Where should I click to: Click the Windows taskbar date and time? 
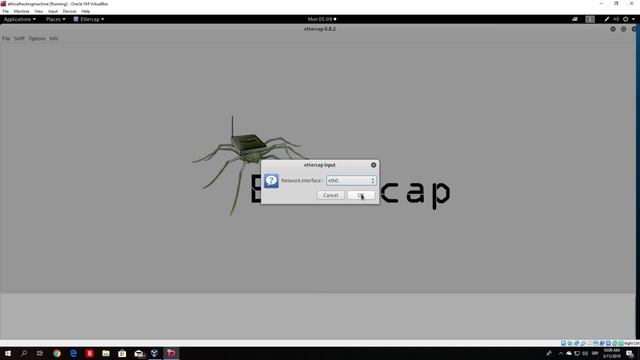(x=611, y=353)
